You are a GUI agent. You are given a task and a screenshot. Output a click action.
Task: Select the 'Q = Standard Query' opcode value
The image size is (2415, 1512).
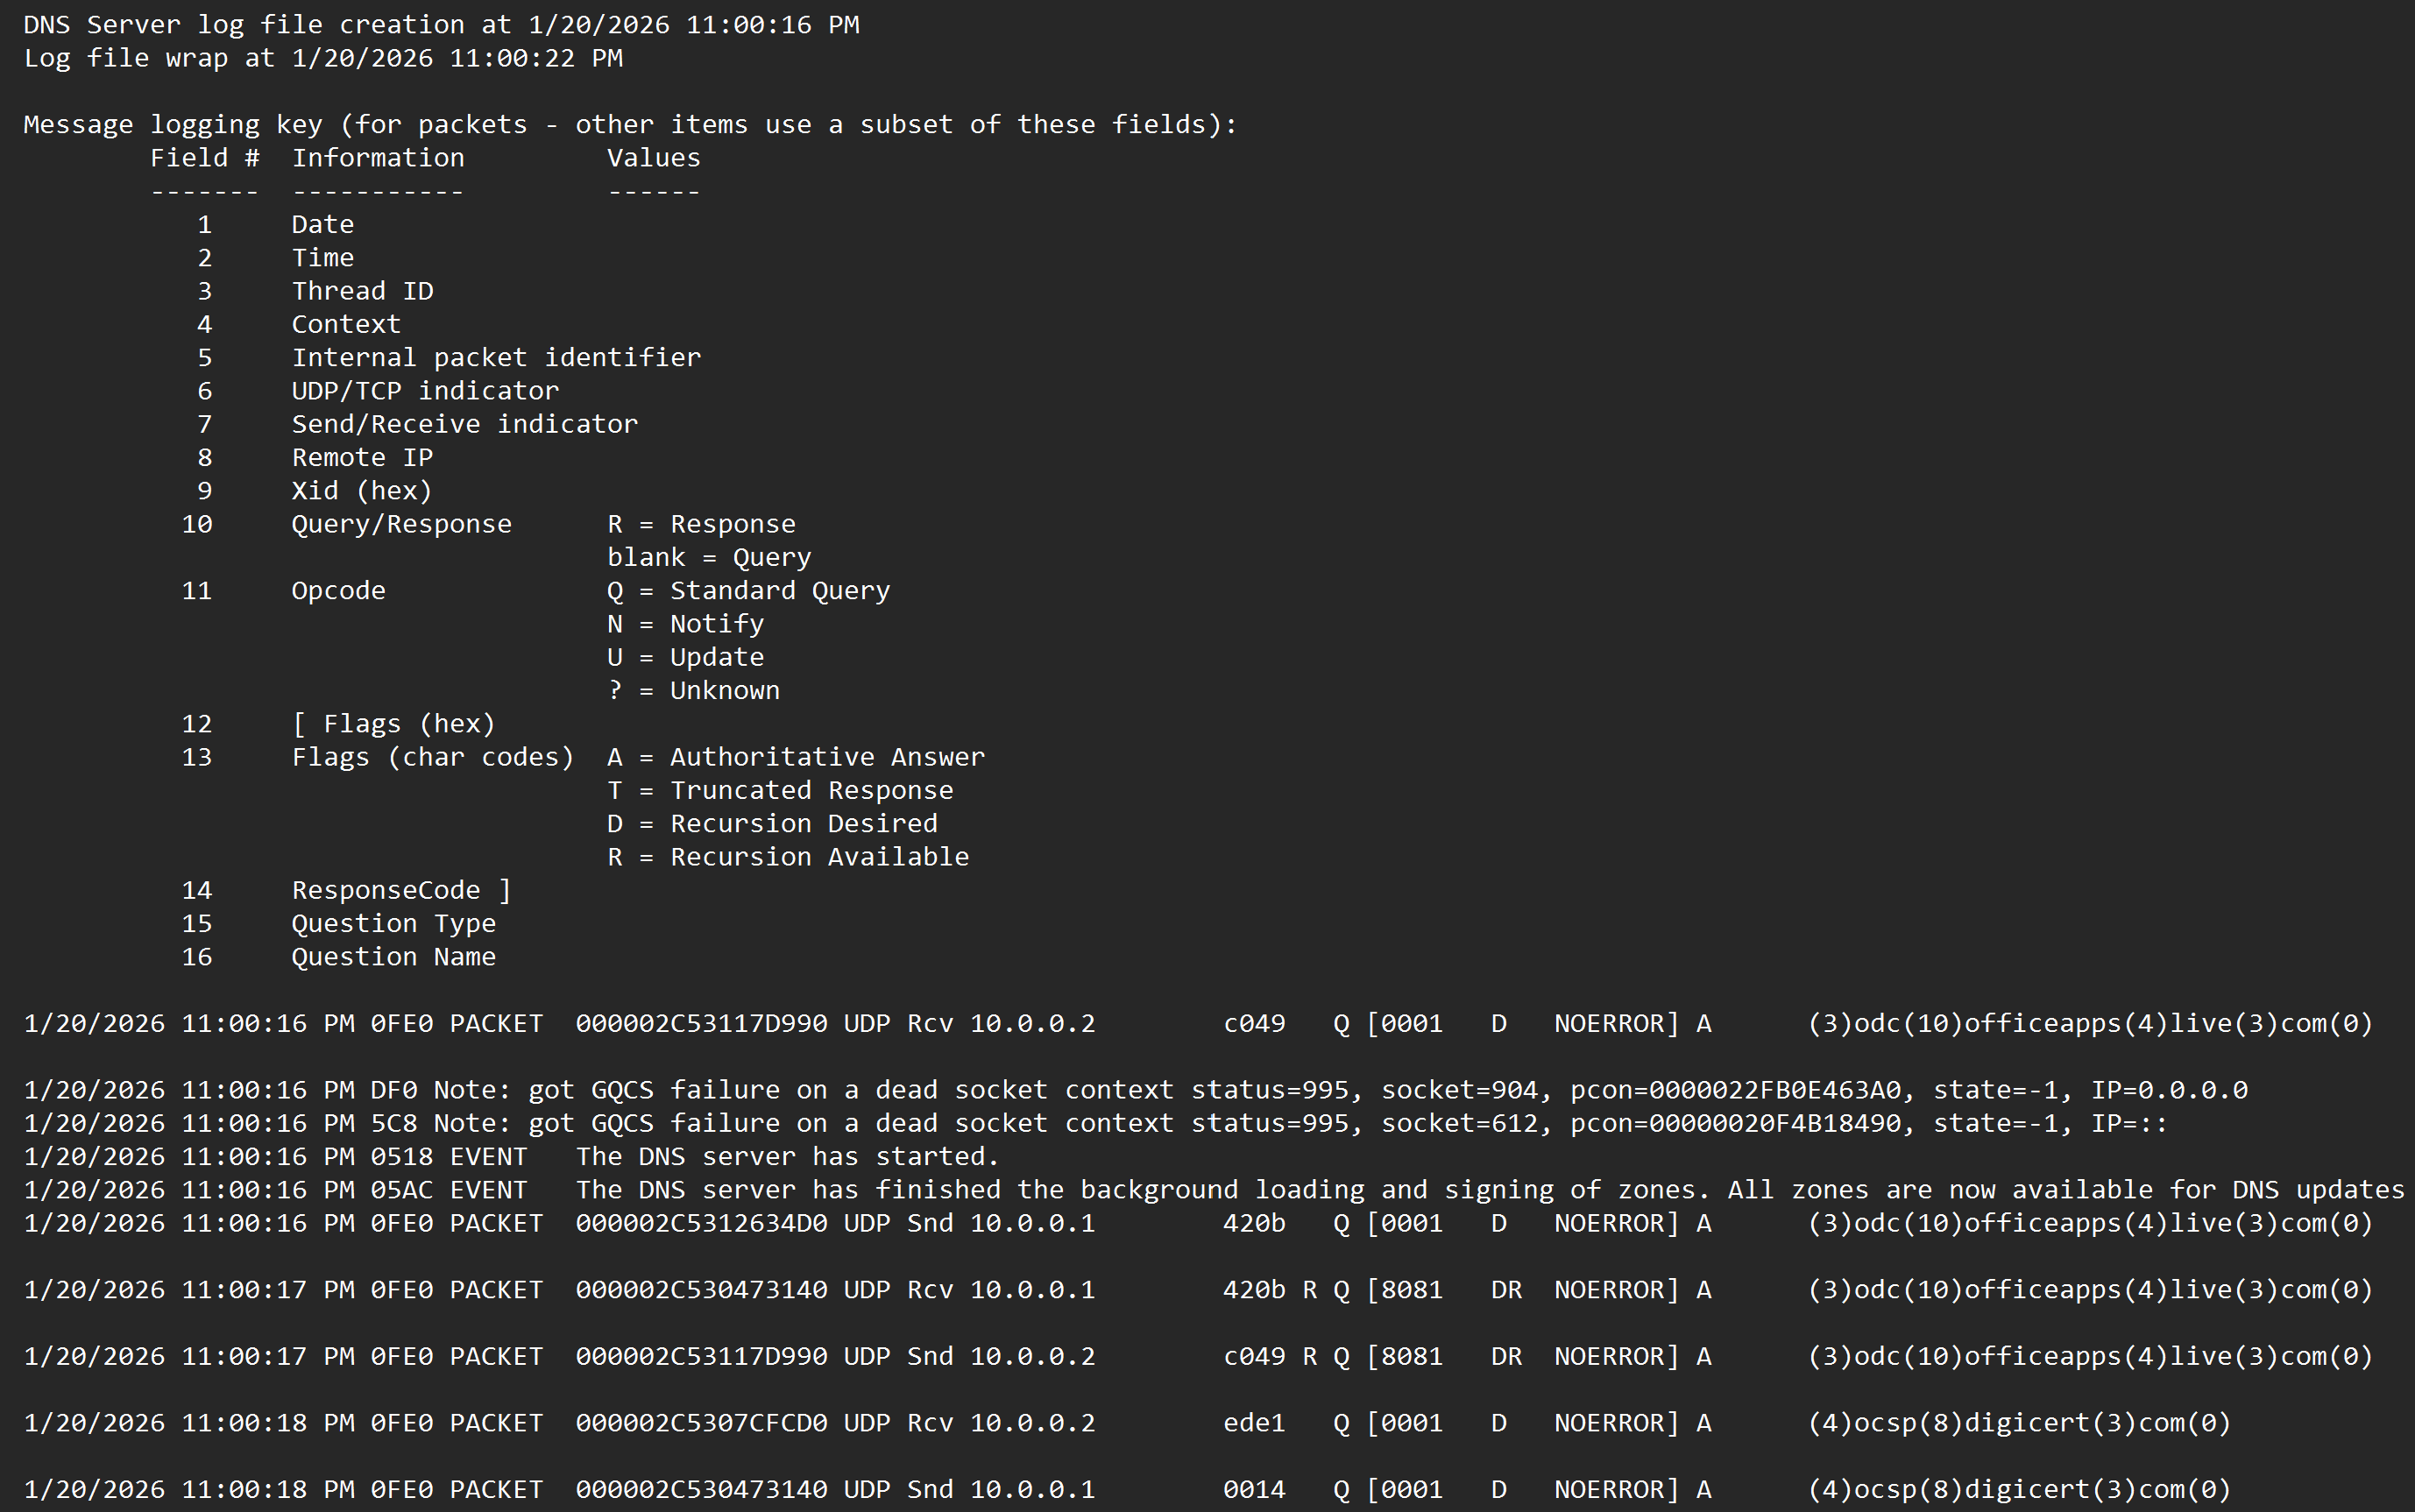click(x=748, y=590)
